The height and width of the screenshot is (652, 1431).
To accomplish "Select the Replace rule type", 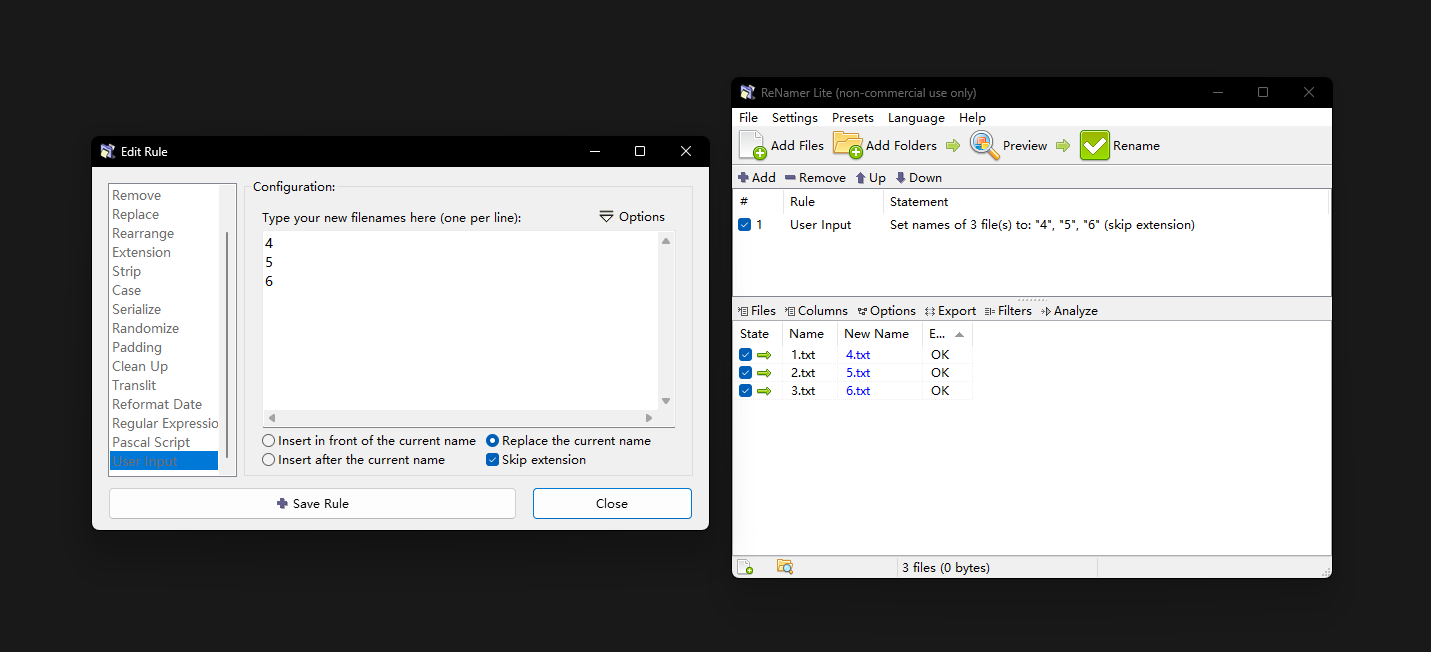I will [x=164, y=214].
